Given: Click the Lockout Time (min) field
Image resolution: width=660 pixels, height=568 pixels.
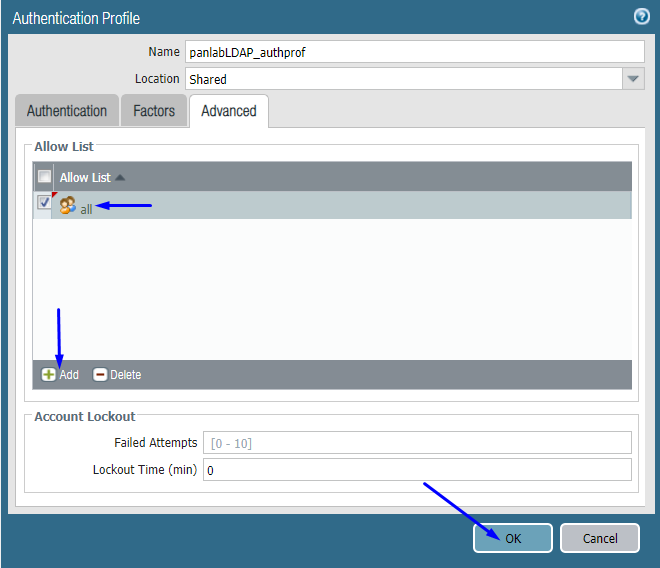Looking at the screenshot, I should (417, 469).
